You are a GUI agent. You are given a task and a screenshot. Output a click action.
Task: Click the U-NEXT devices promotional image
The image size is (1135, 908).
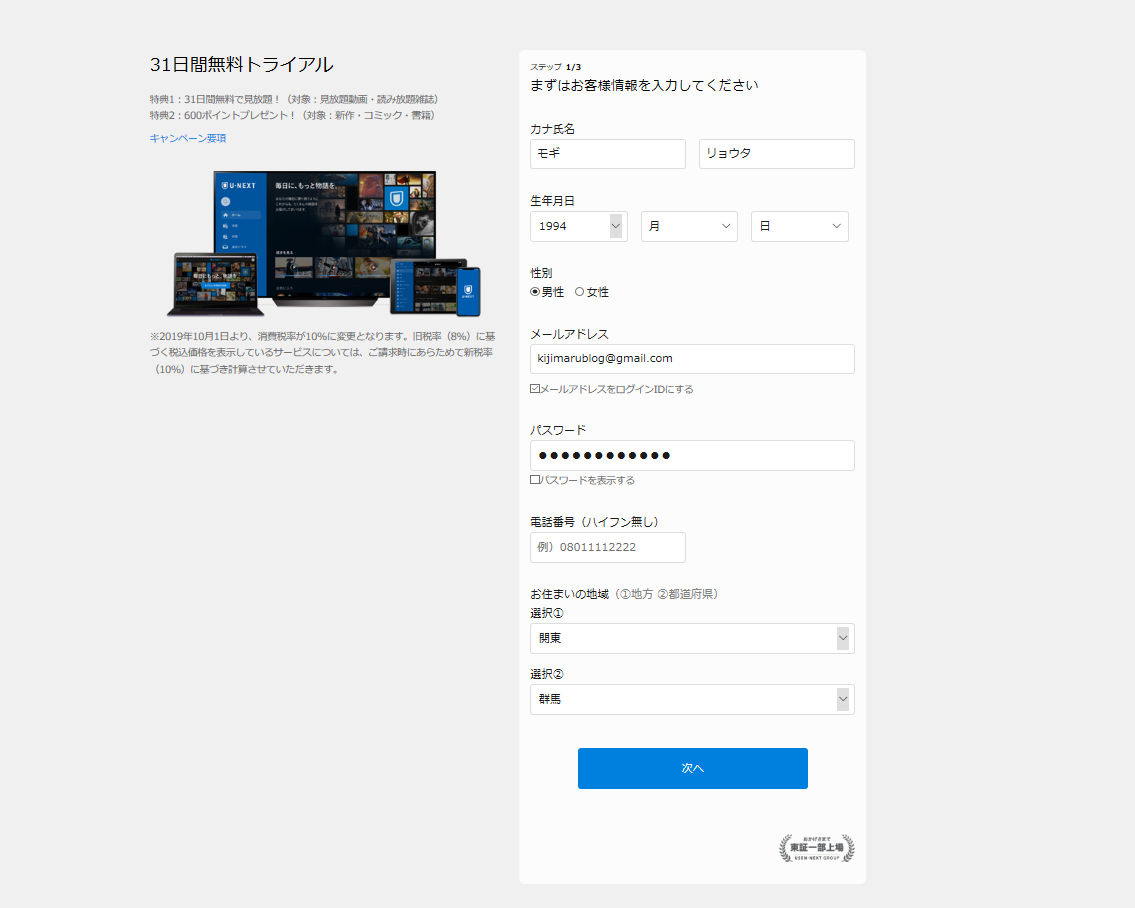coord(324,244)
